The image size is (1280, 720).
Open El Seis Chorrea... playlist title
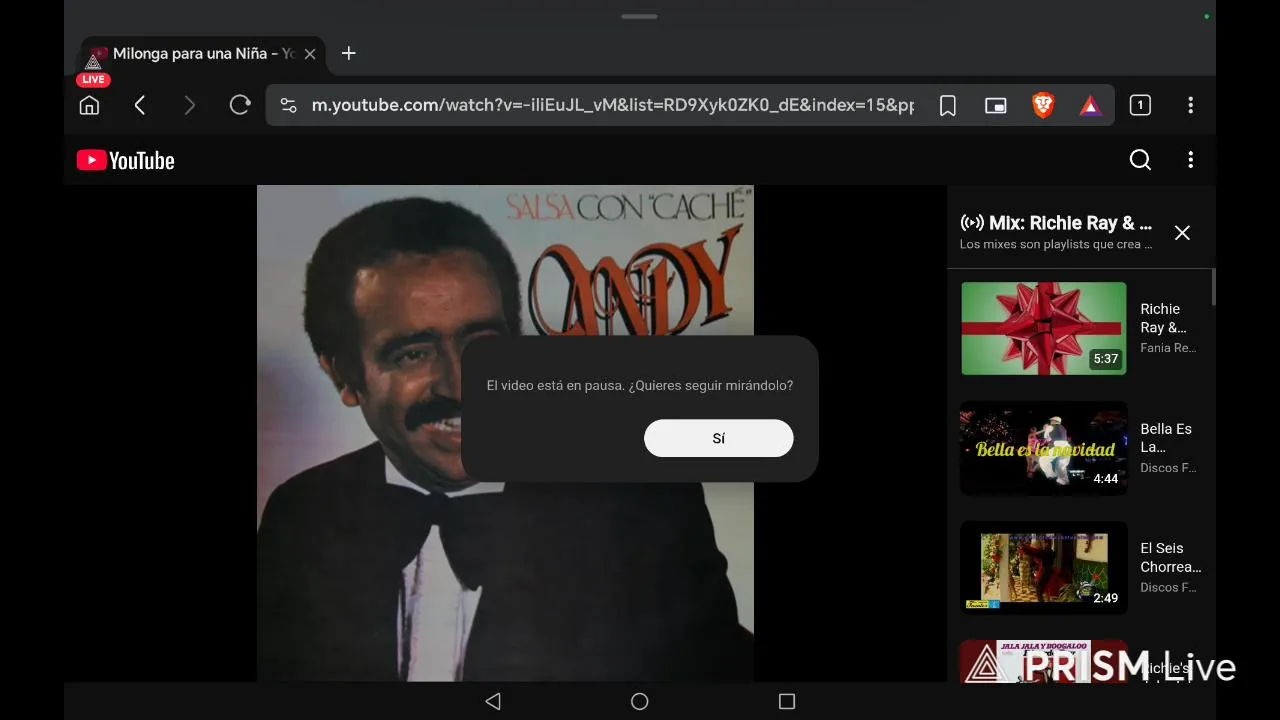tap(1171, 557)
